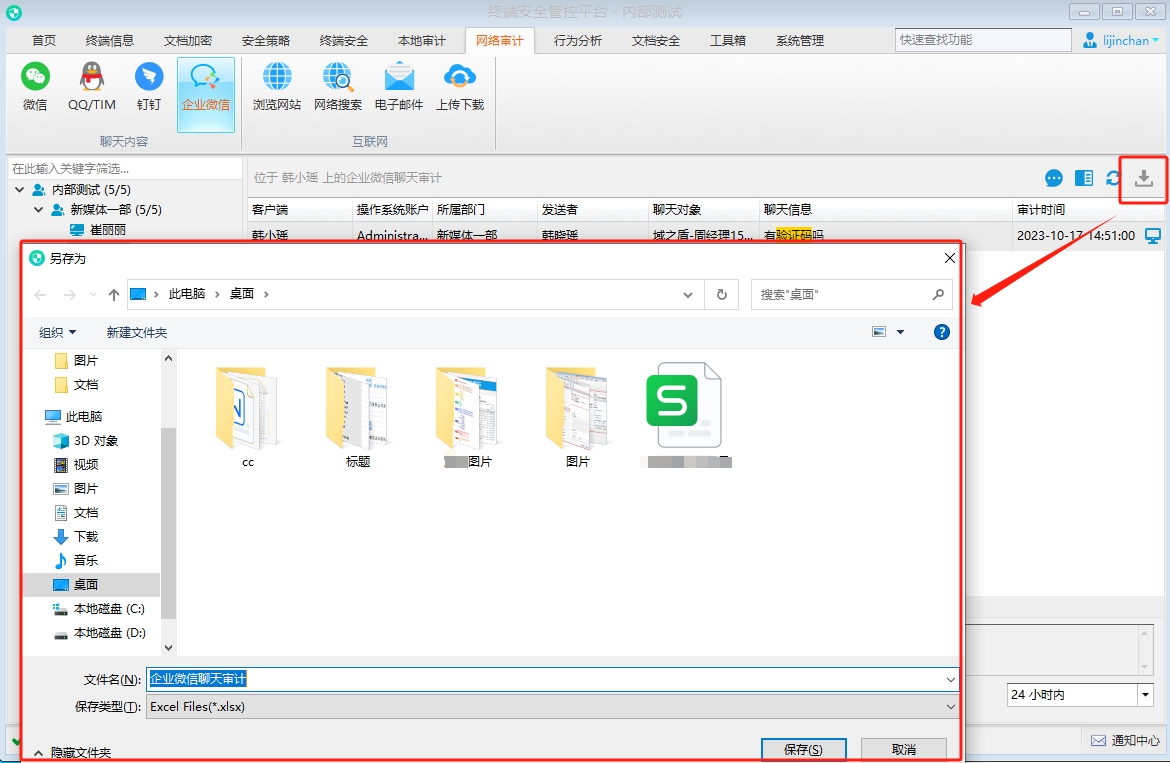
Task: Switch to the 行为分析 tab
Action: tap(578, 40)
